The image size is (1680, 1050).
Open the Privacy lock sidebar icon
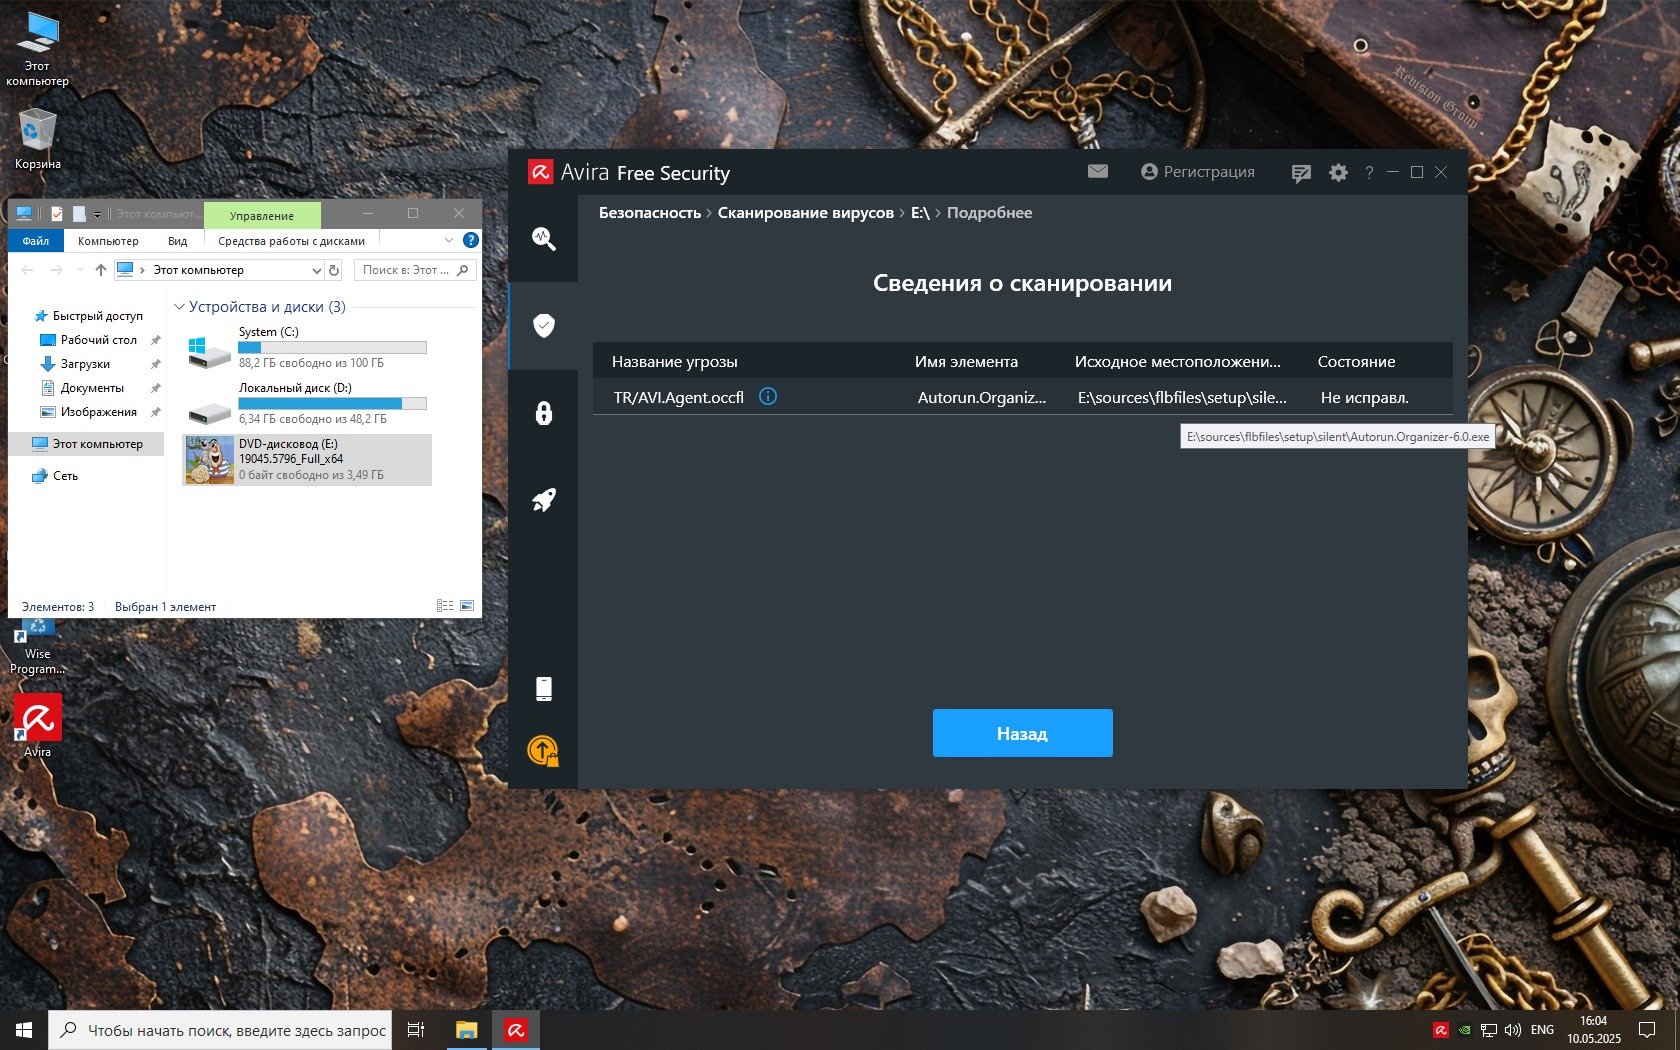tap(543, 412)
